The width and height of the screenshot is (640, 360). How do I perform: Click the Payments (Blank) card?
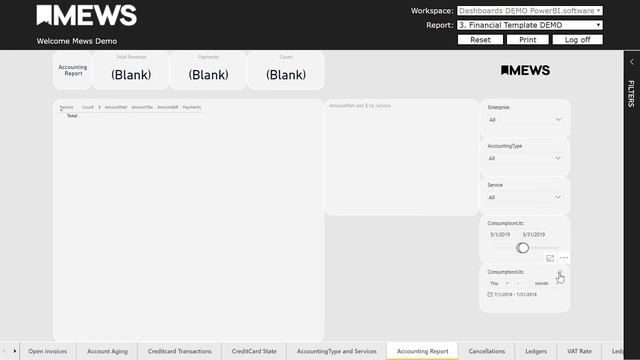click(209, 70)
